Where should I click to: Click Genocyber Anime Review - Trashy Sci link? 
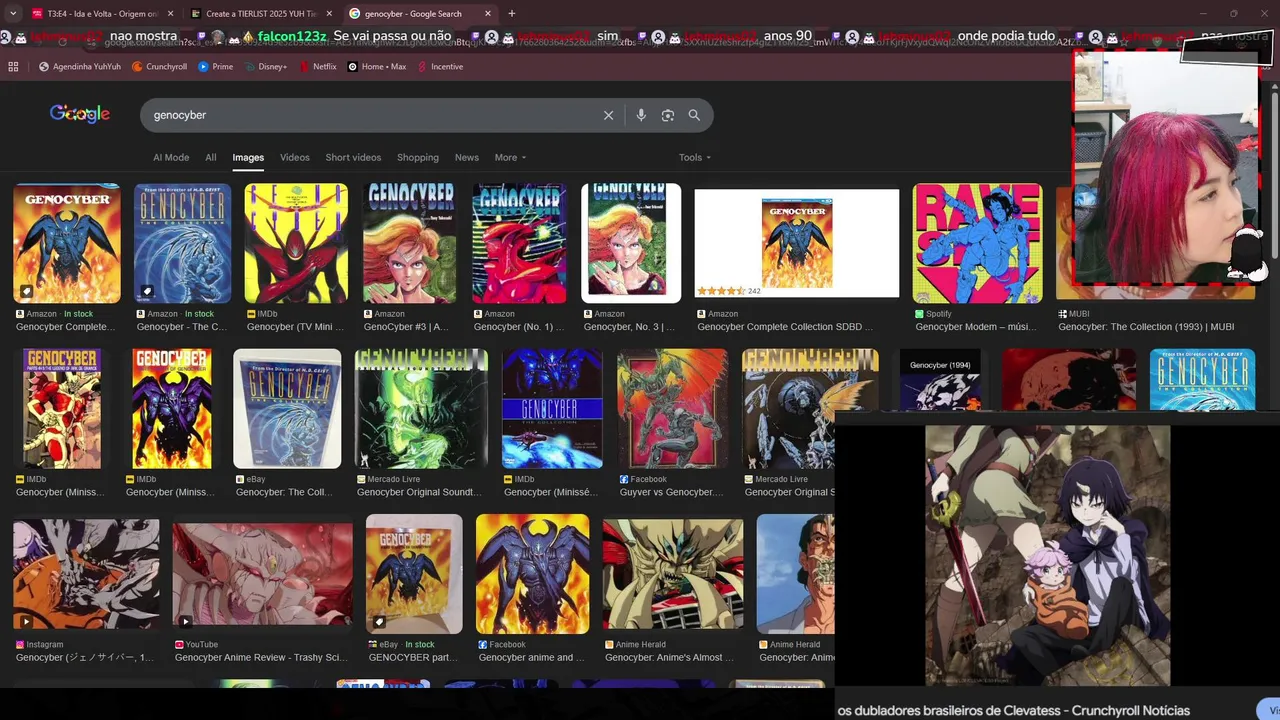(262, 658)
